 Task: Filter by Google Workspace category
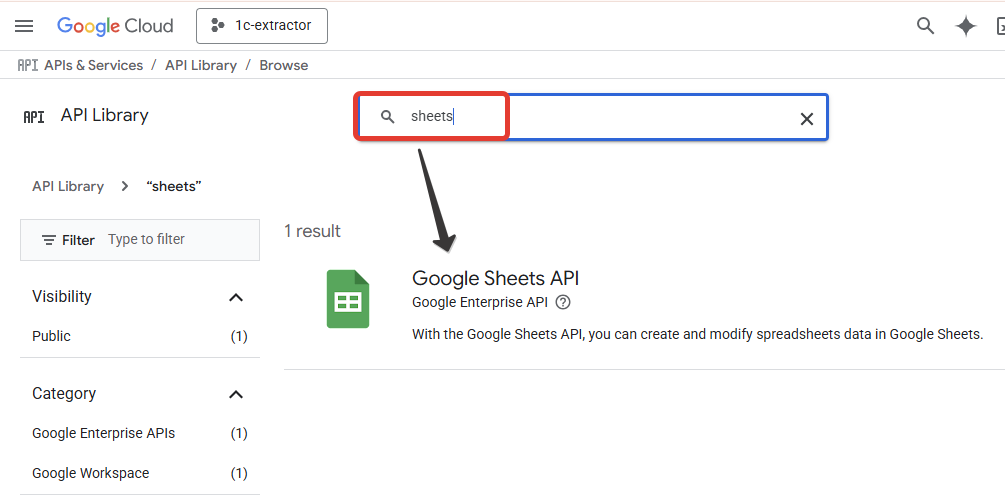point(90,473)
